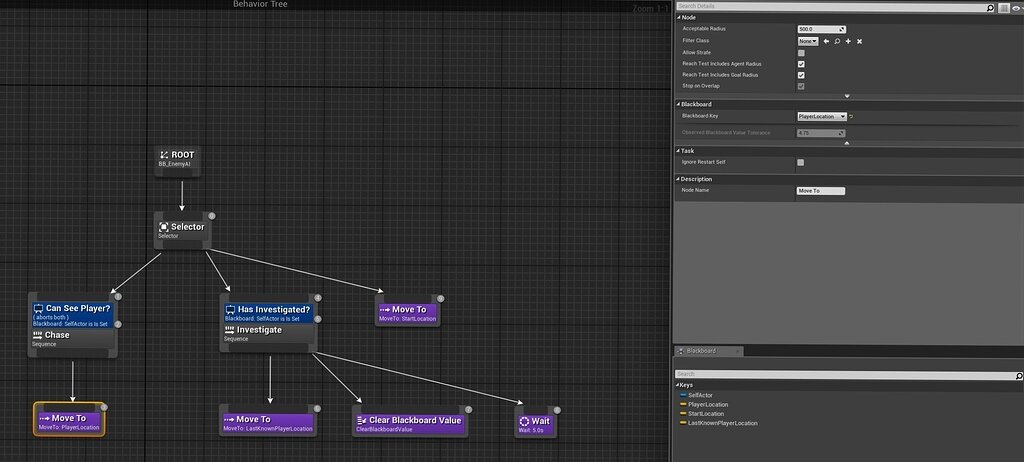Open the Details property matrix grid icon

click(x=1004, y=7)
